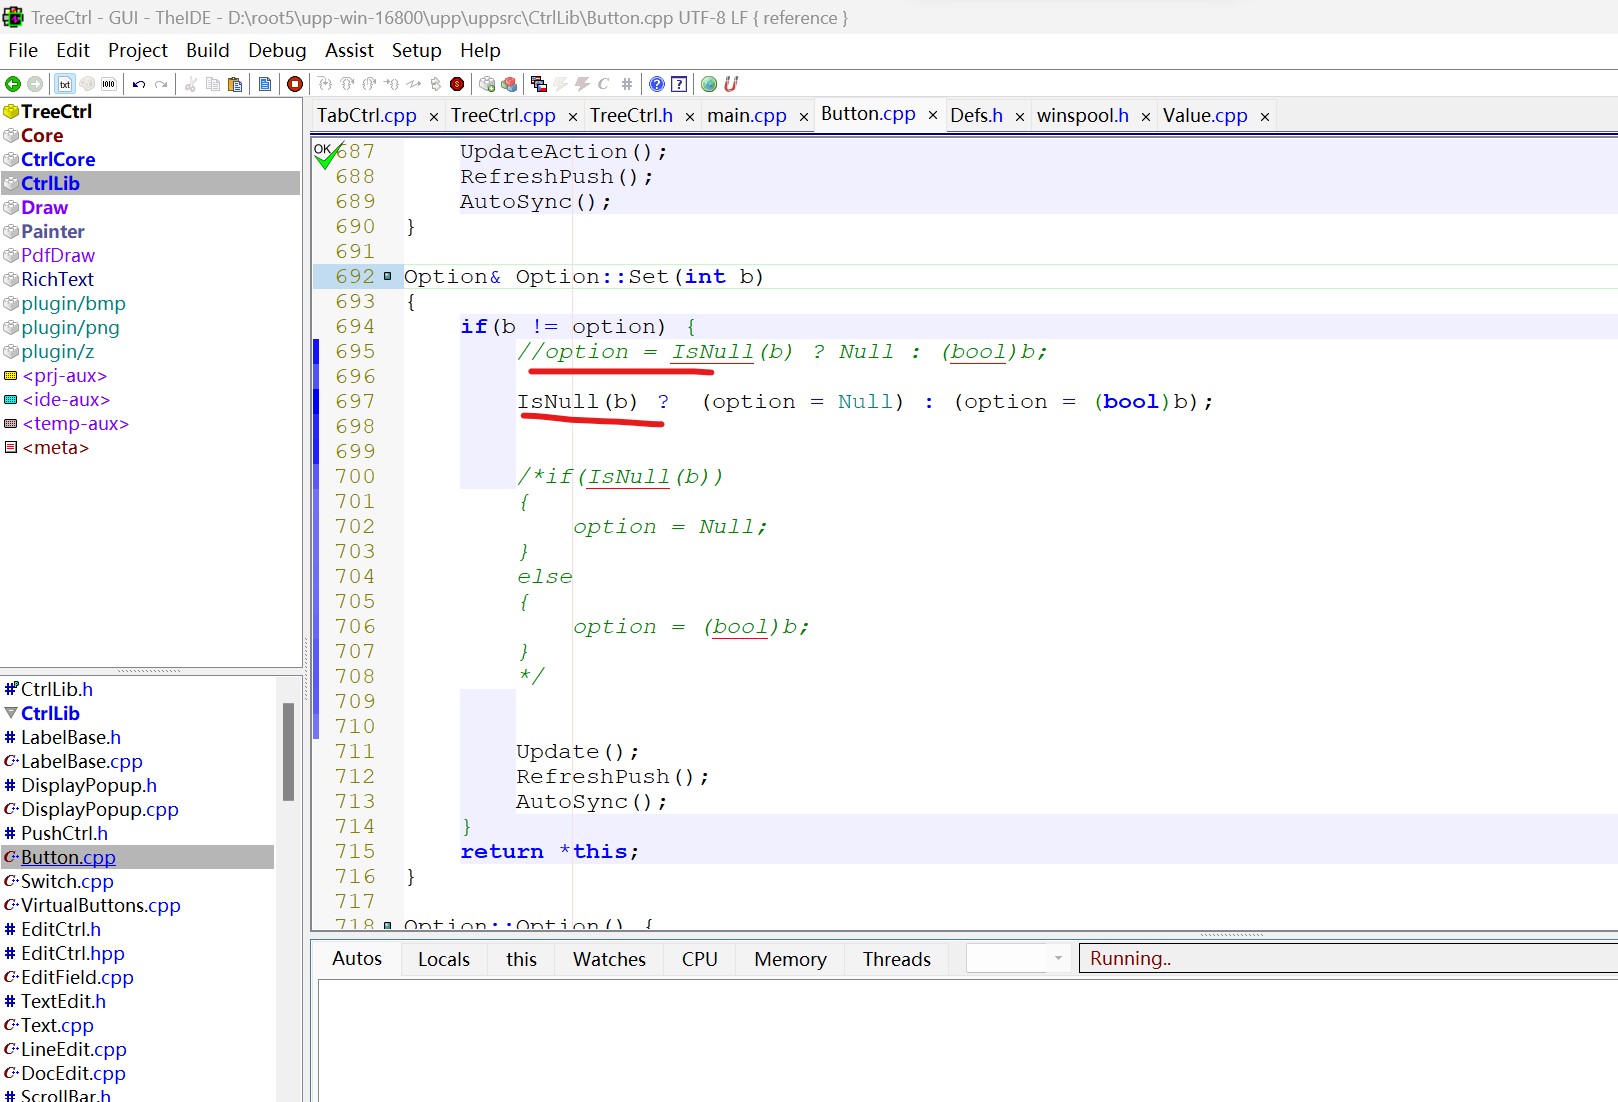Click the Paste clipboard icon
The width and height of the screenshot is (1618, 1102).
235,84
